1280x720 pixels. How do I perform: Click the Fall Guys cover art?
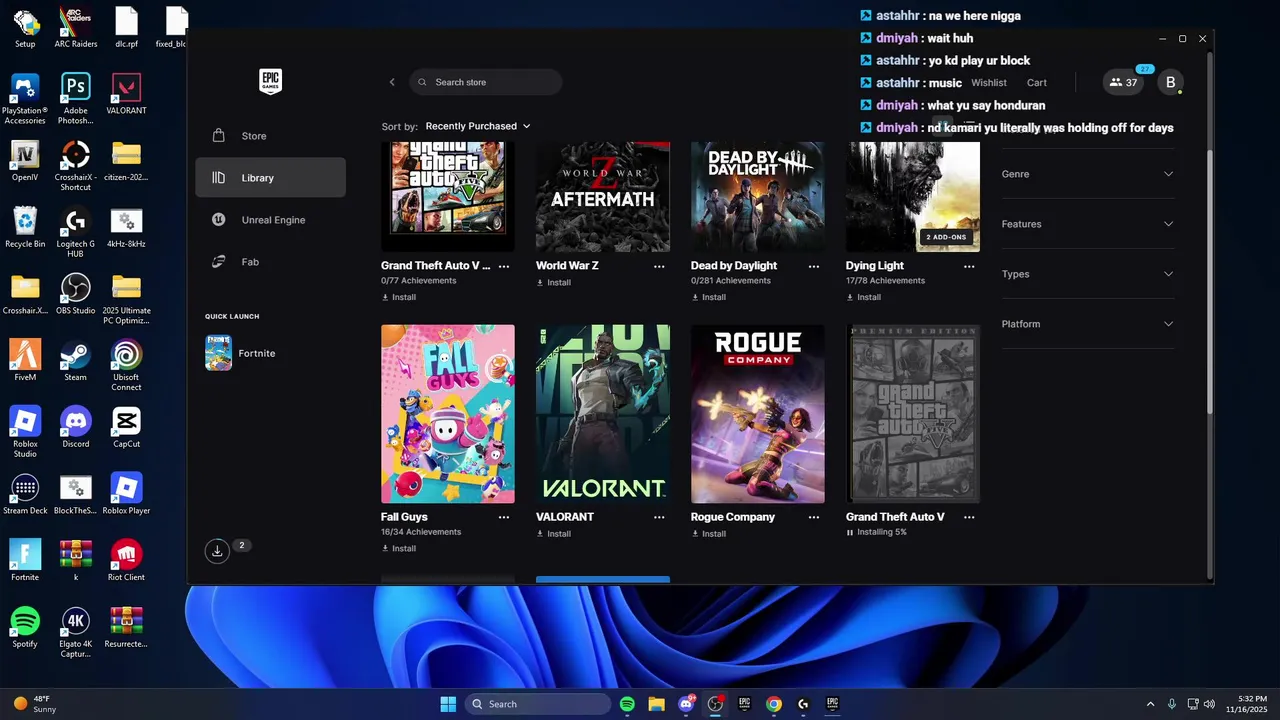(448, 413)
